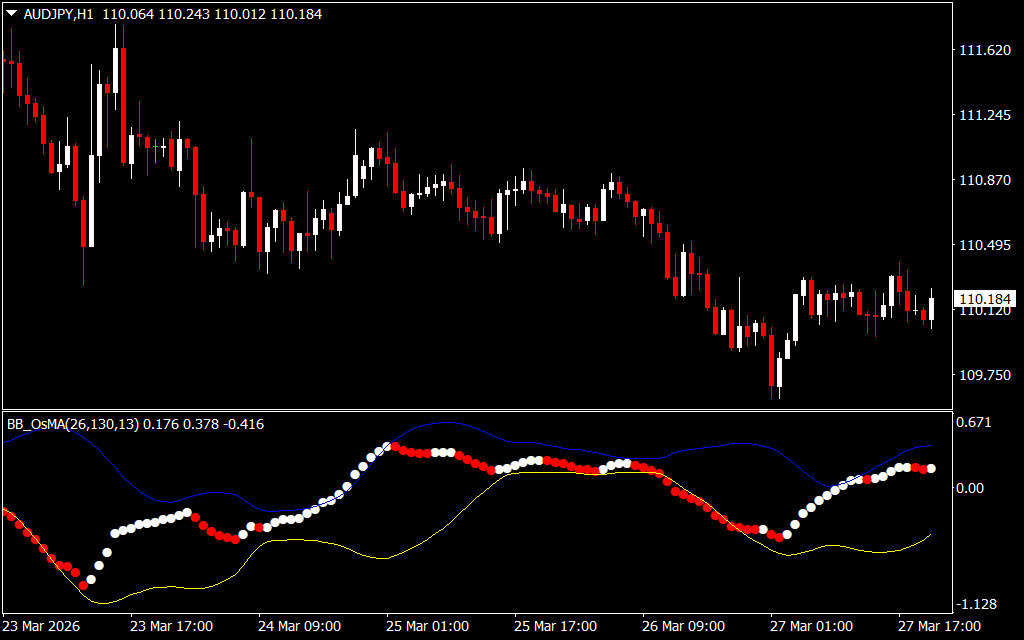The image size is (1024, 640).
Task: Click the AUDJPY,H1 chart title text
Action: pos(61,15)
